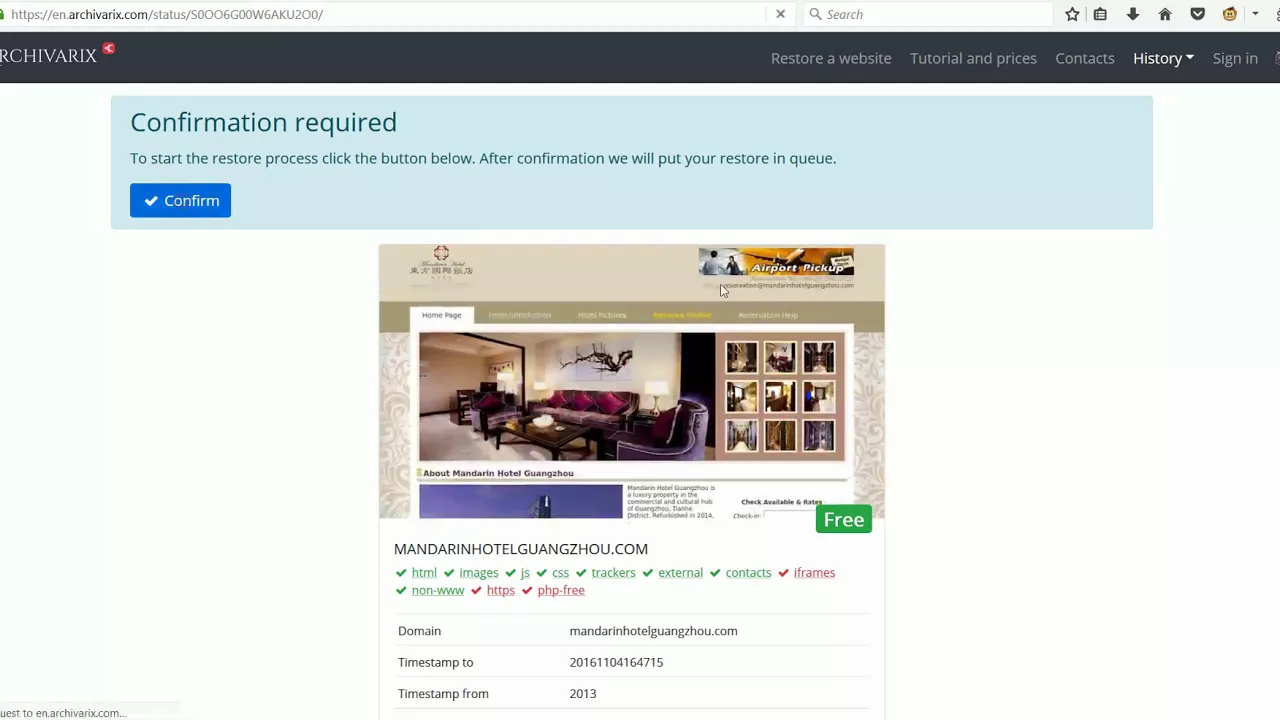Click the Pocket save icon
Screen dimensions: 1280x720
1197,14
